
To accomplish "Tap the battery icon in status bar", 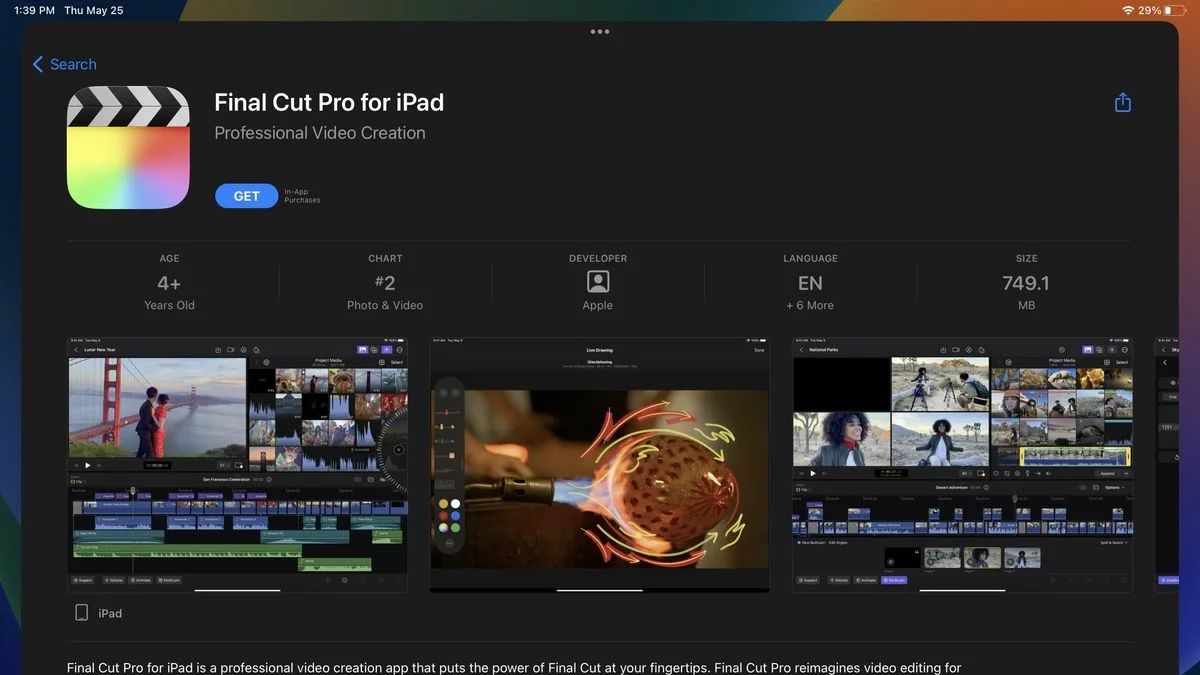I will [1177, 10].
